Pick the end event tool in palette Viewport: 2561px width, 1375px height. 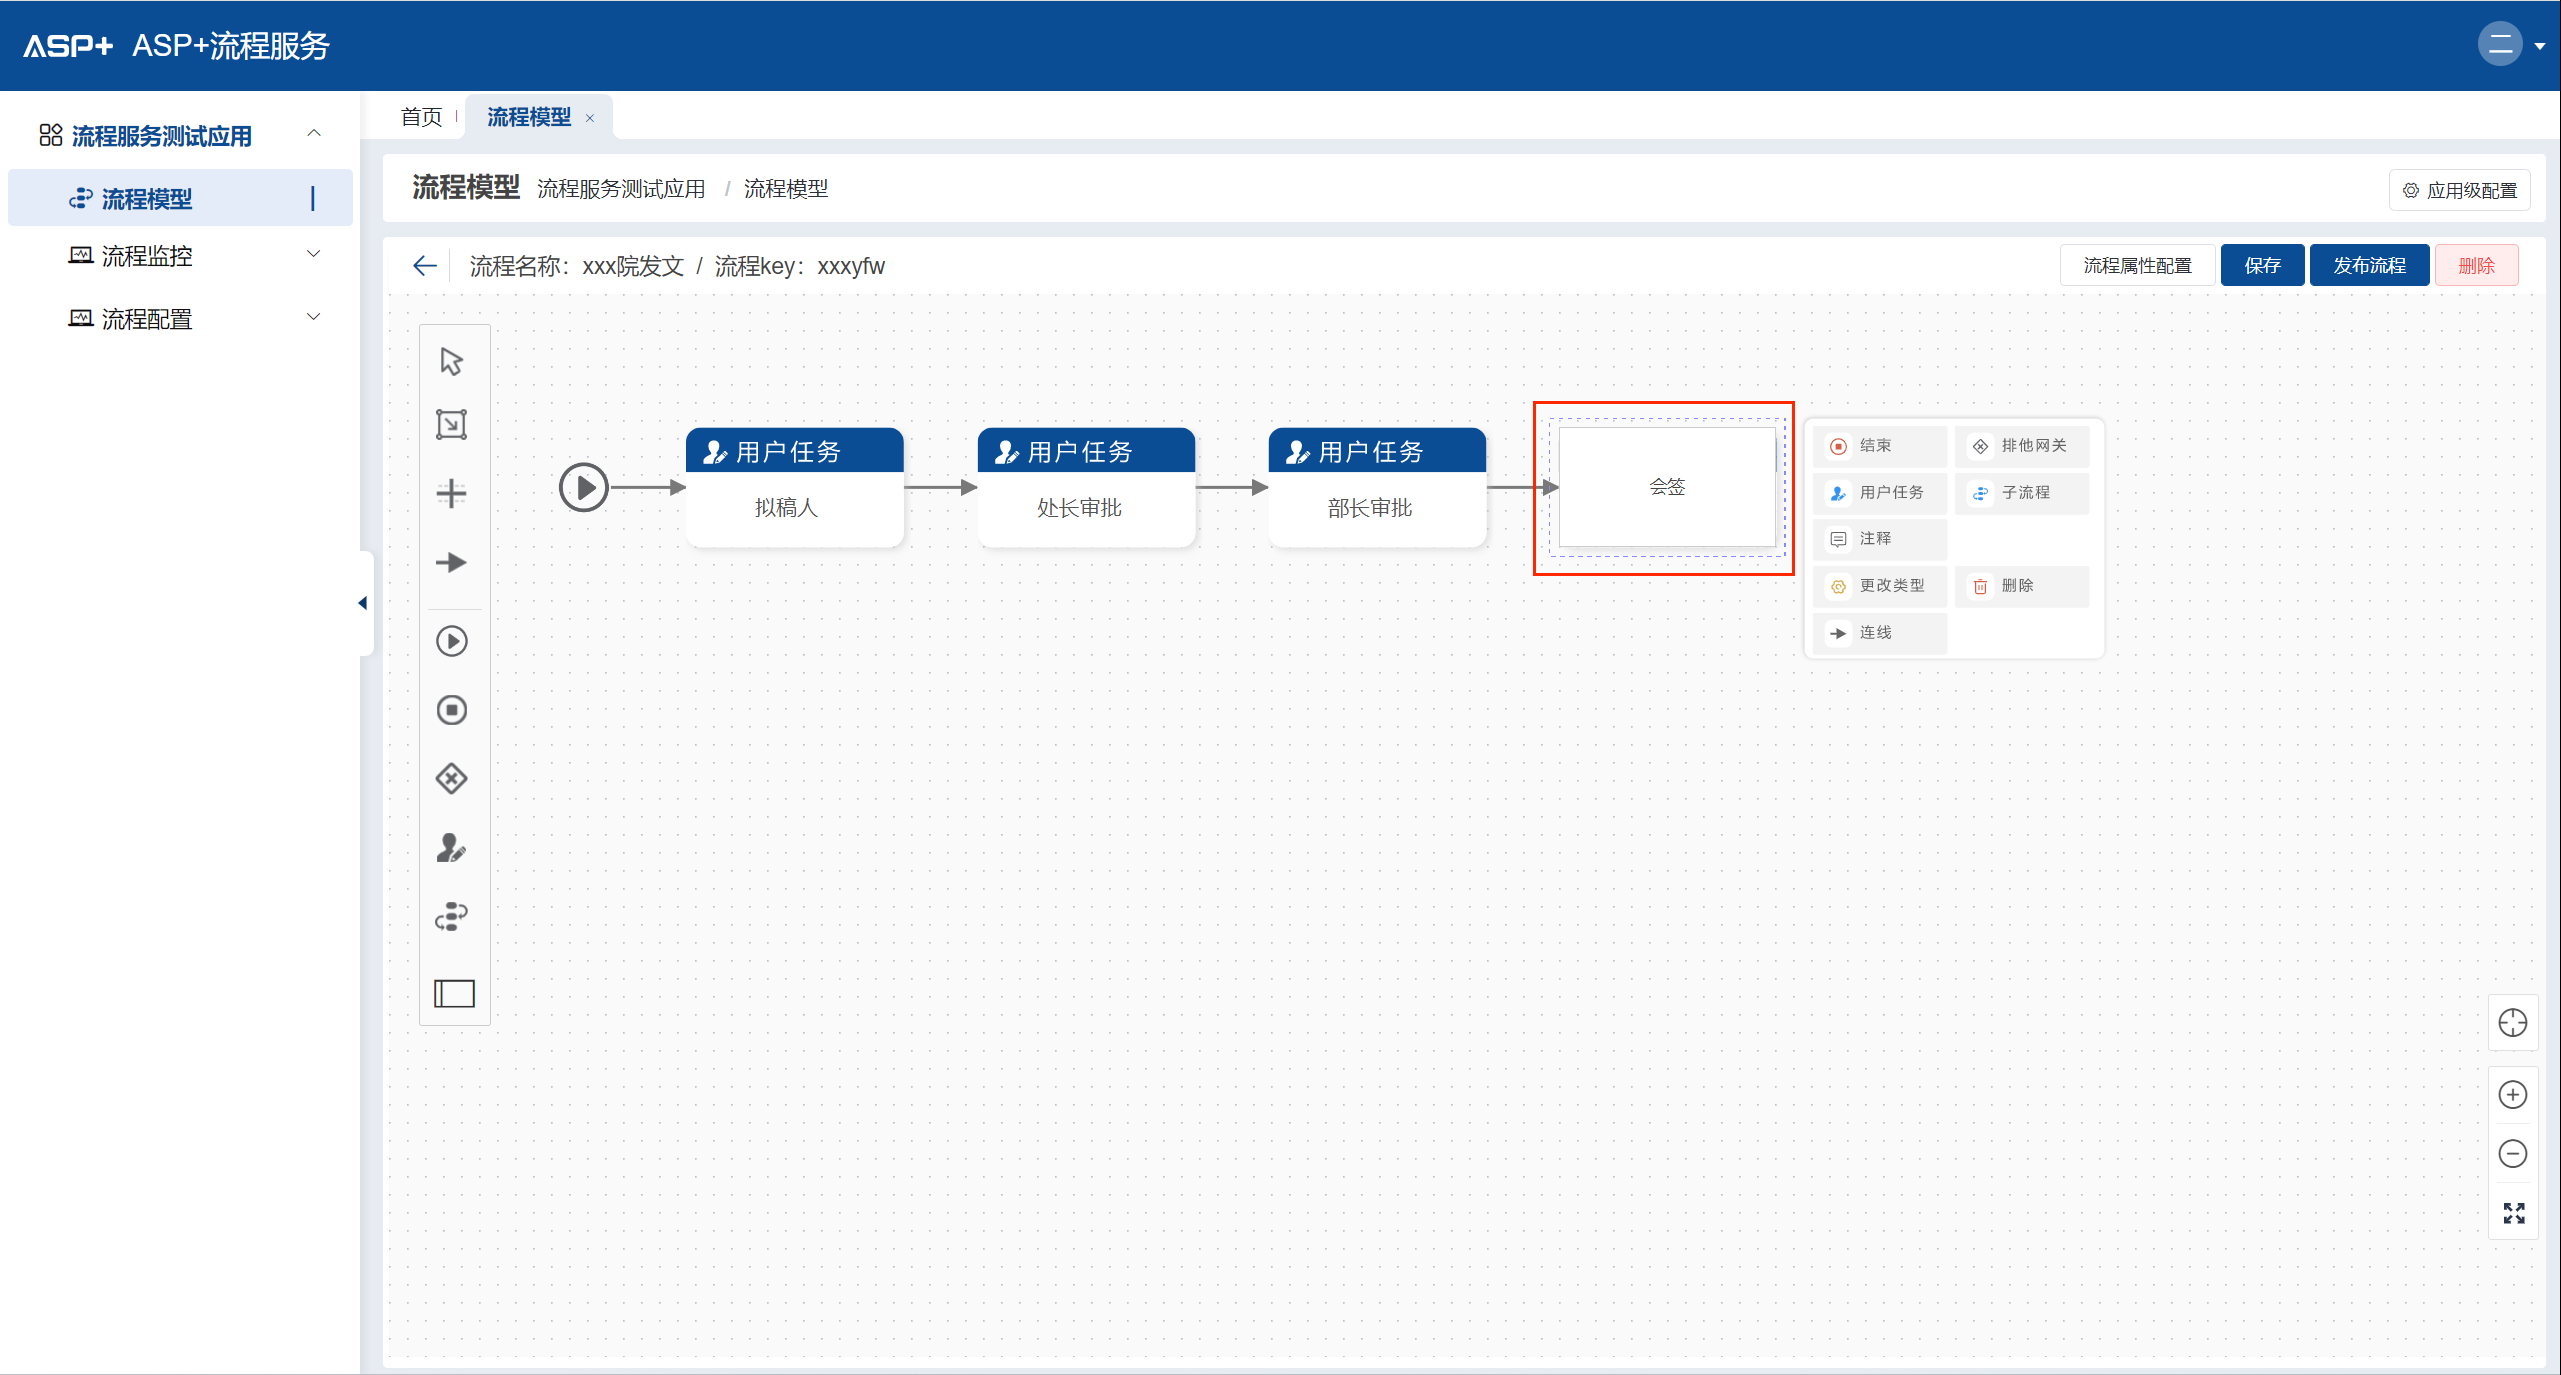[452, 710]
